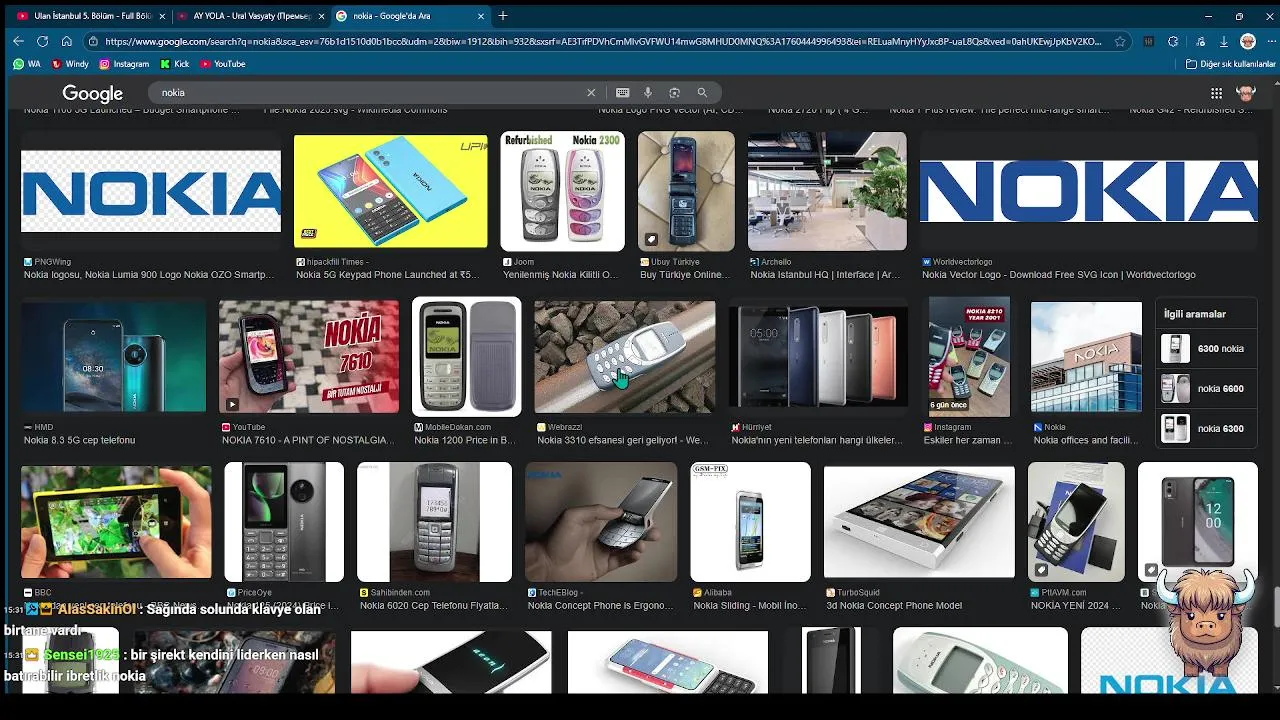This screenshot has width=1280, height=720.
Task: Select related search nokia 6300
Action: point(1205,428)
